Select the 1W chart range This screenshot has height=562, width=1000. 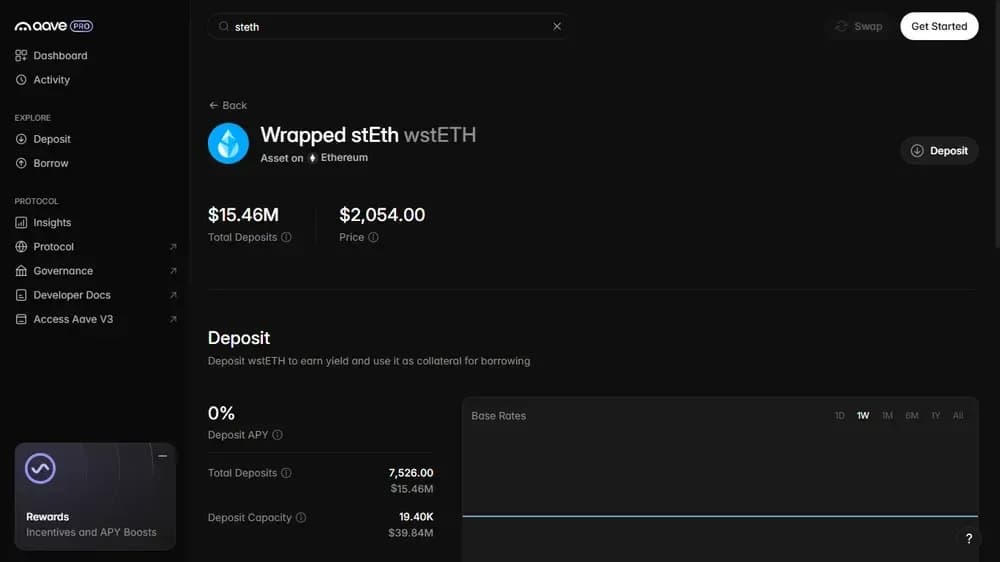point(863,416)
